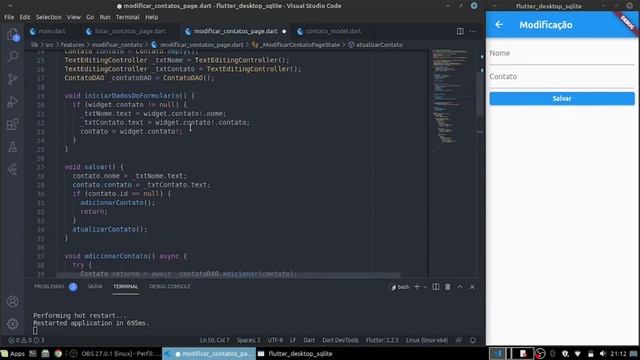Split the terminal panel
Image resolution: width=640 pixels, height=360 pixels.
(436, 287)
